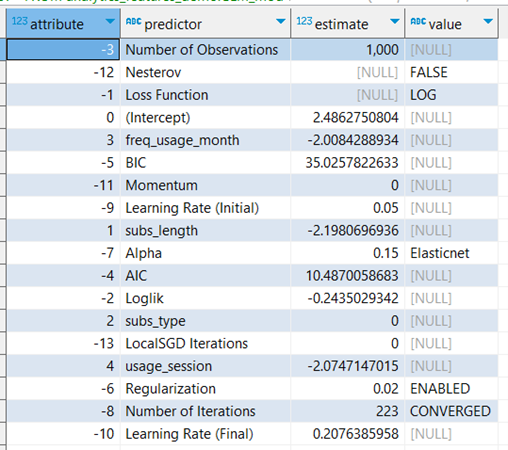Select the Number of Iterations cell
Viewport: 508px width, 450px height.
click(x=205, y=411)
